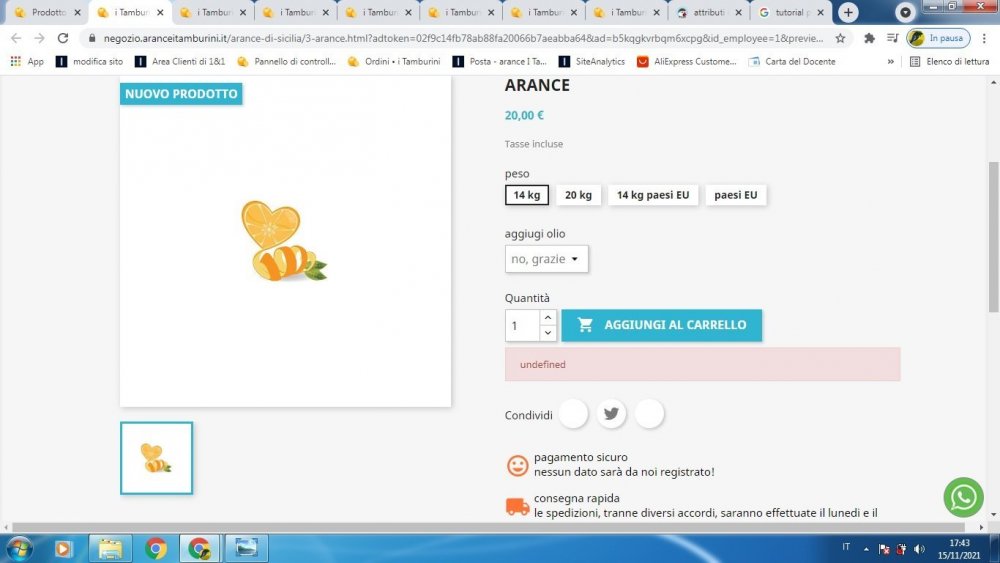Click the '20,00 €' price

(524, 115)
